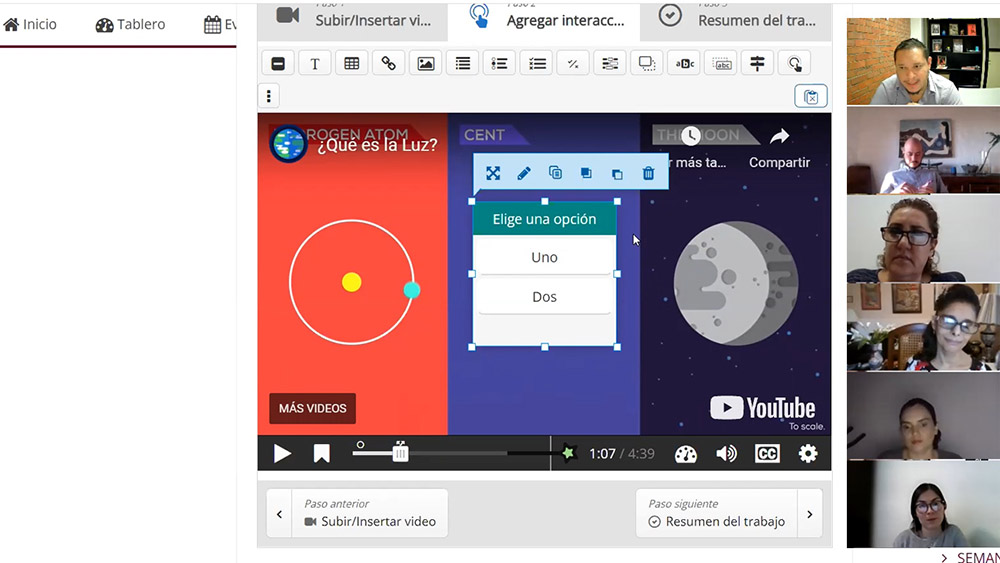Viewport: 1000px width, 563px height.
Task: Delete the selected interaction with the trash icon
Action: coord(648,173)
